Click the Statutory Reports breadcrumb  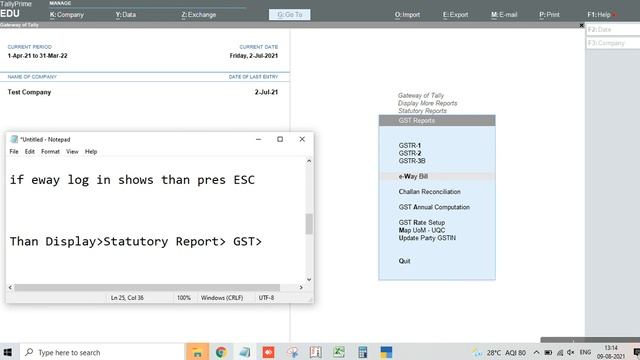pyautogui.click(x=422, y=111)
